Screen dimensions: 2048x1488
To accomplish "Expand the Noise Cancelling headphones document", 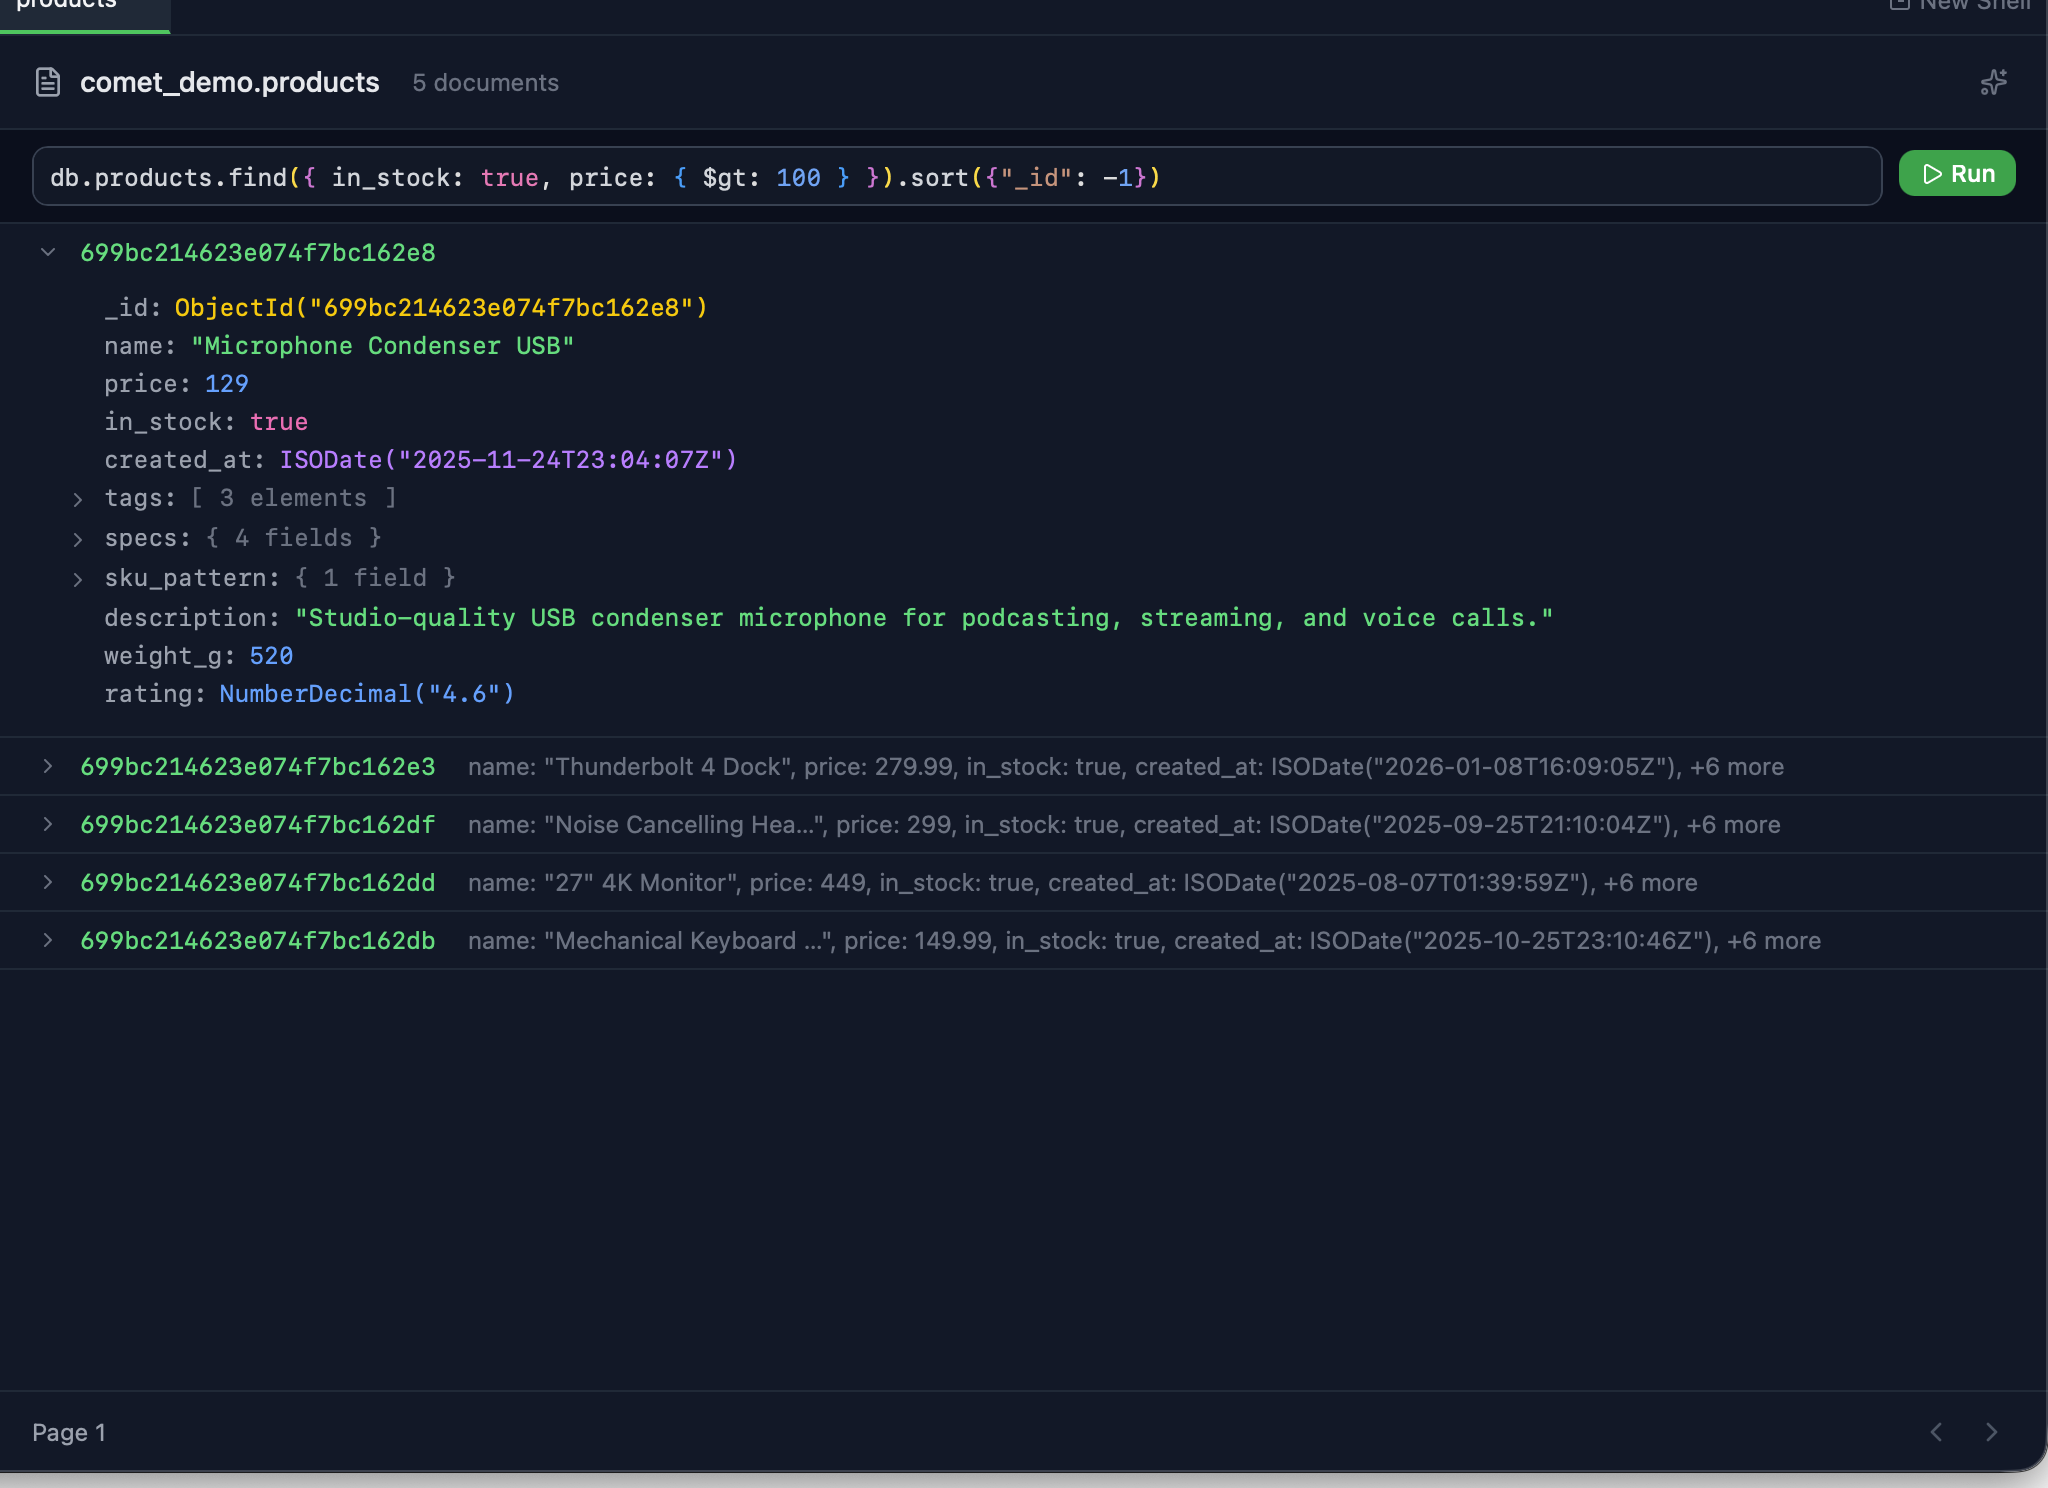I will click(x=48, y=824).
